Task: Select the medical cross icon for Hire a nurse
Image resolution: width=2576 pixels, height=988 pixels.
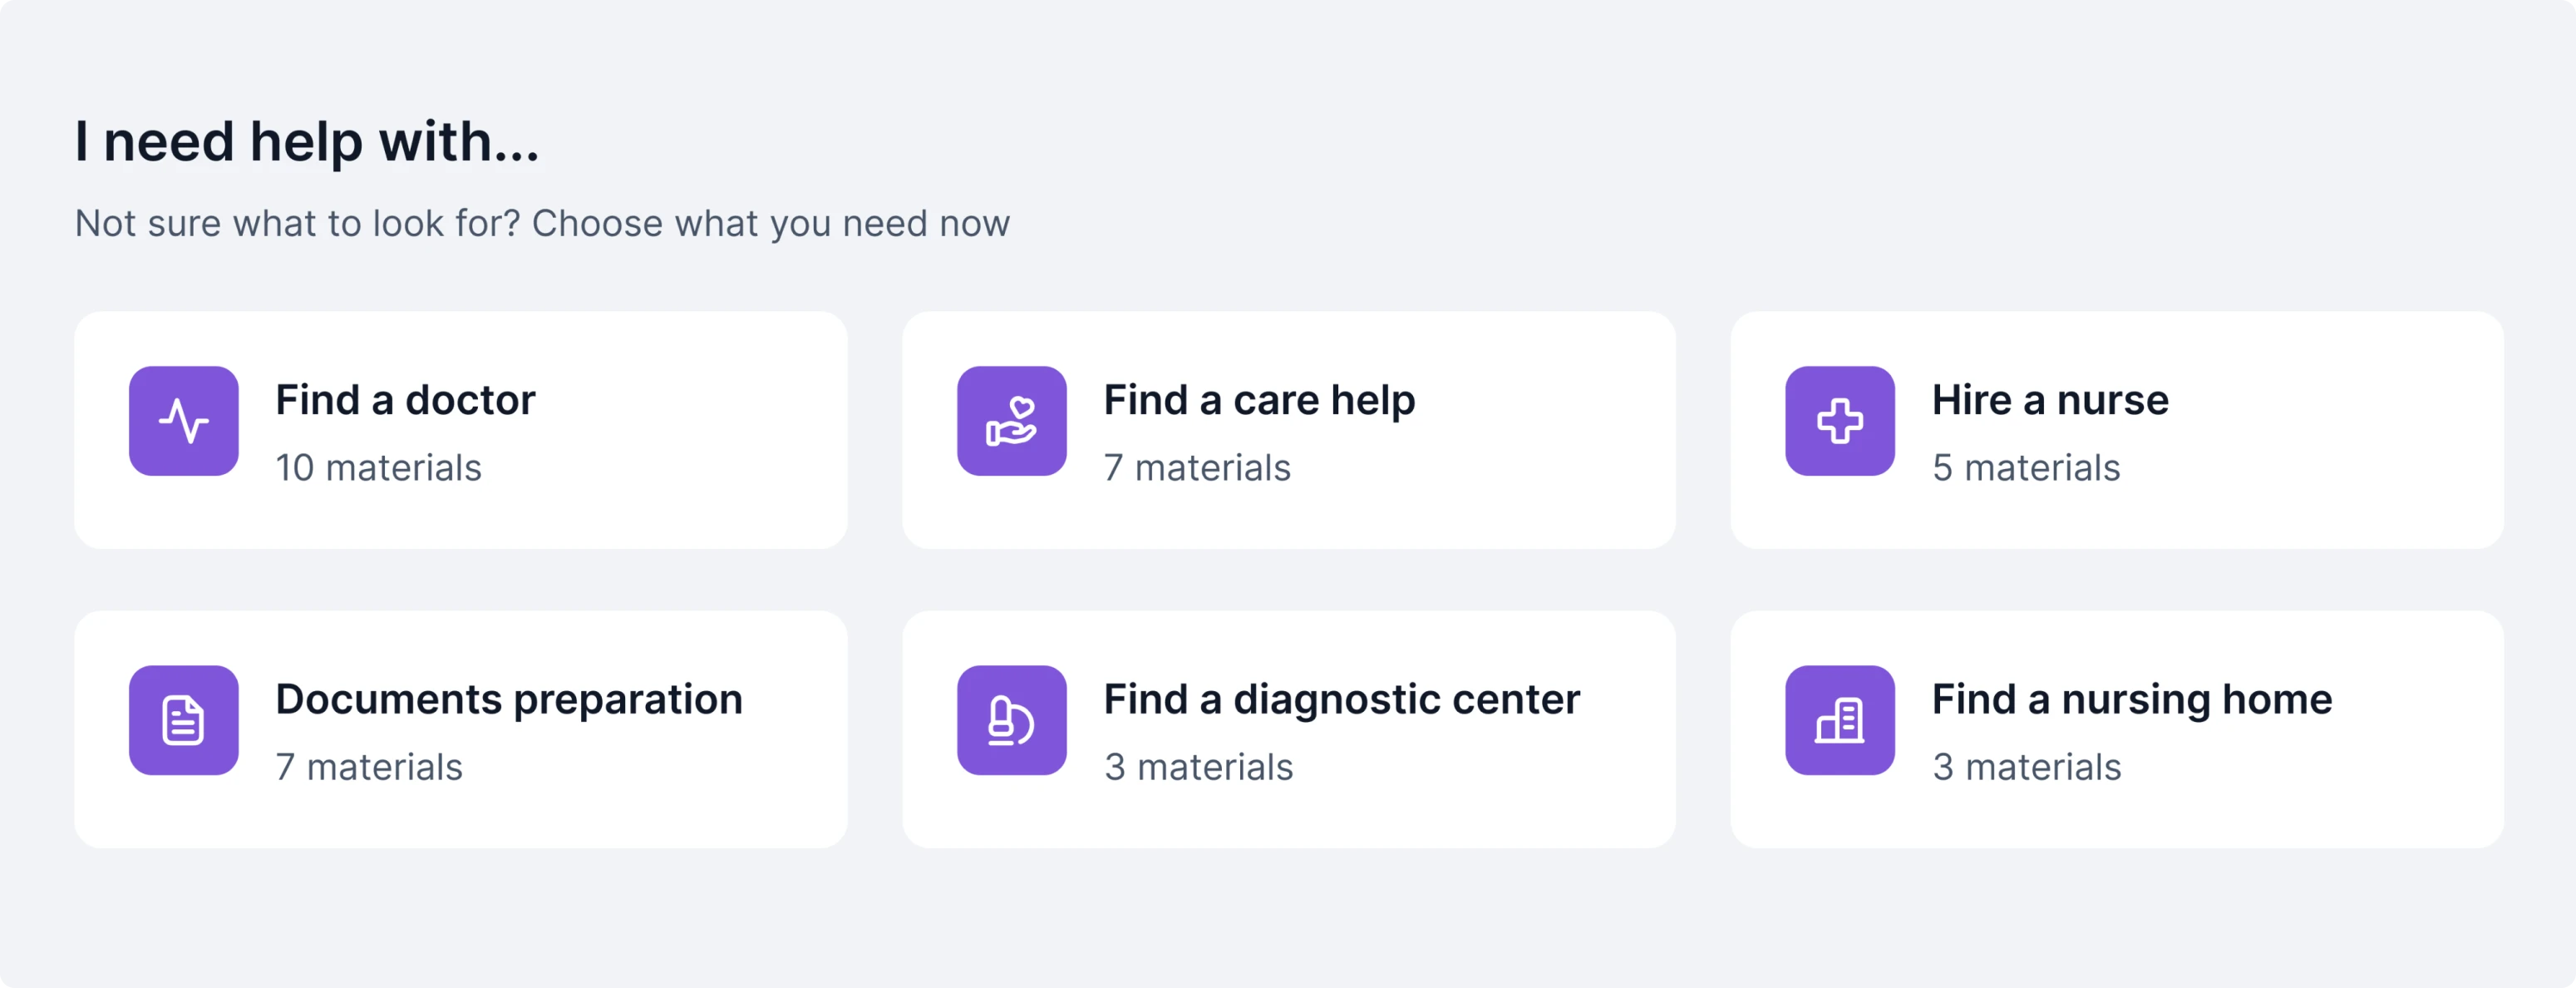Action: pos(1839,421)
